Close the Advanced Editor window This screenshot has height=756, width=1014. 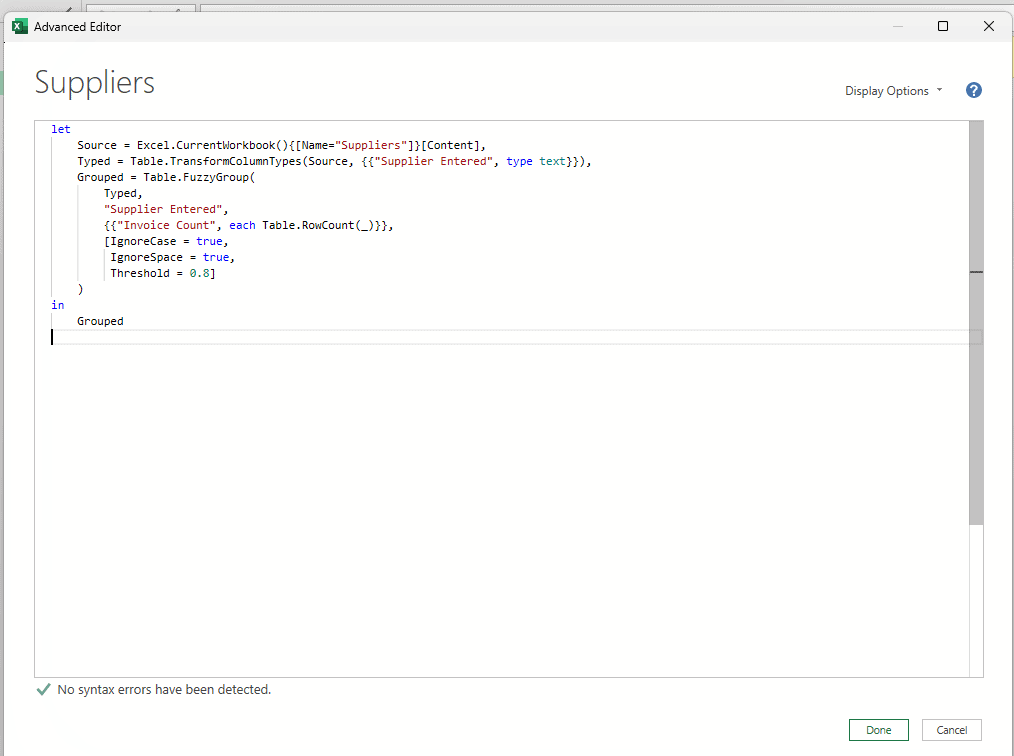click(988, 26)
